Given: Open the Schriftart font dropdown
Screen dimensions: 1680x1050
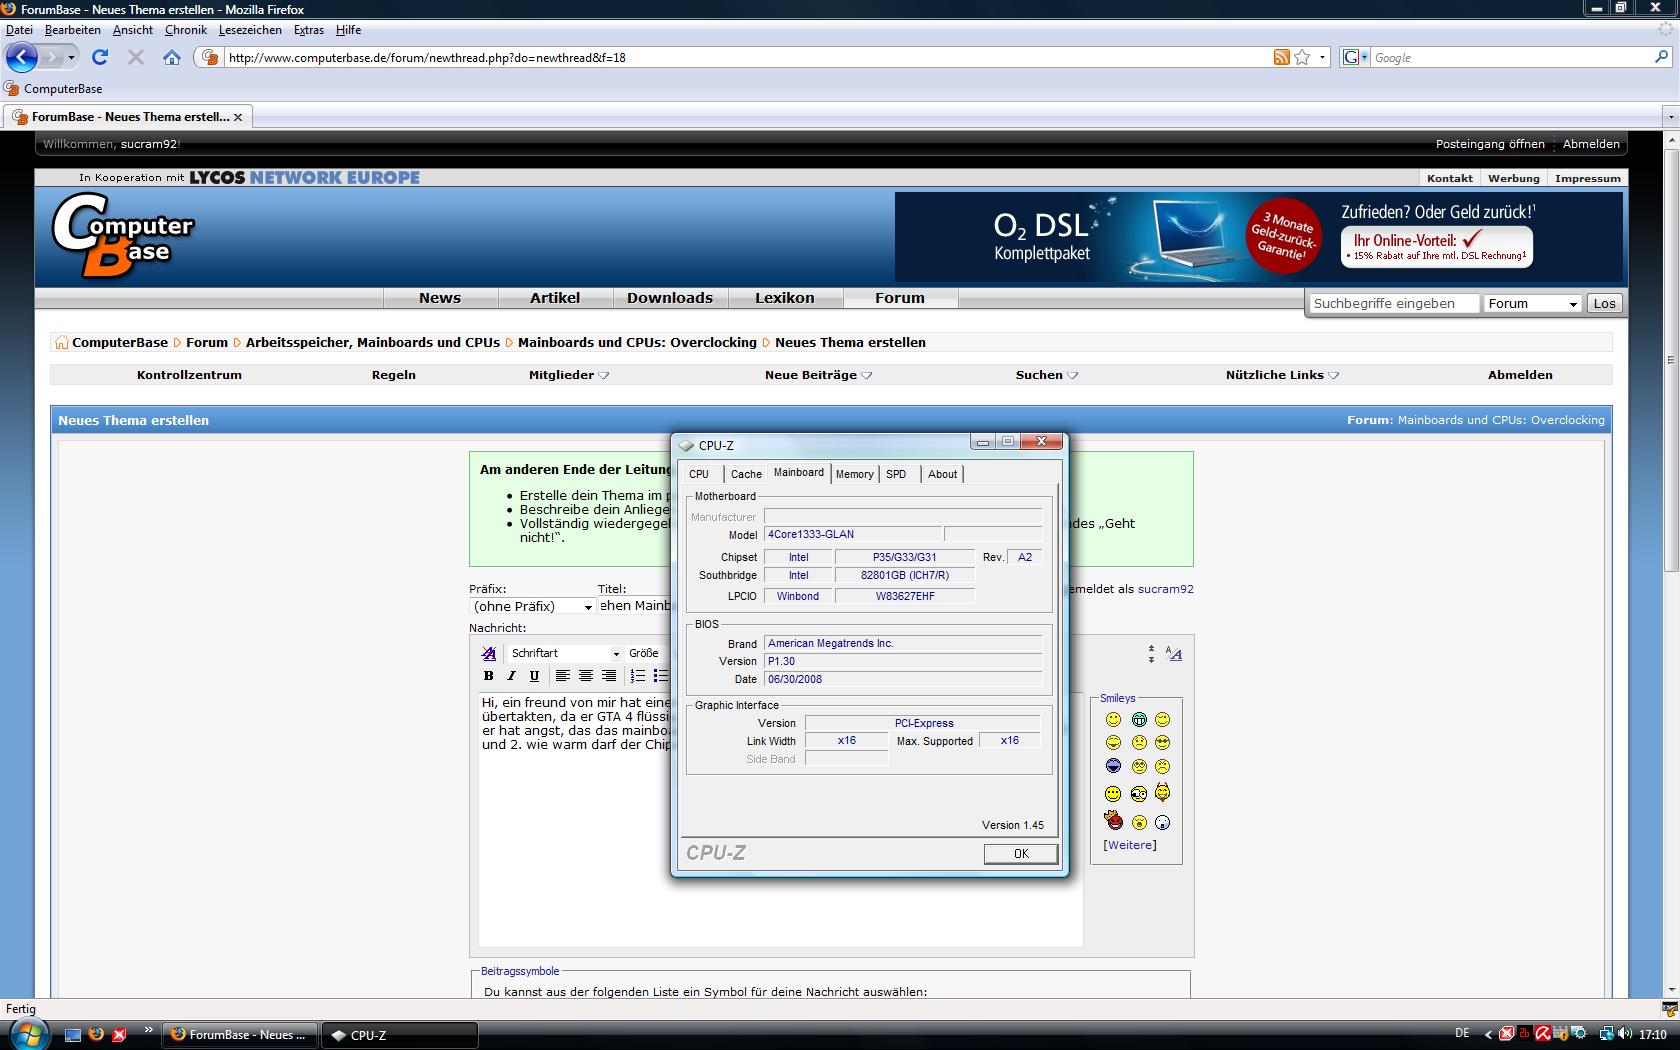Looking at the screenshot, I should [565, 653].
